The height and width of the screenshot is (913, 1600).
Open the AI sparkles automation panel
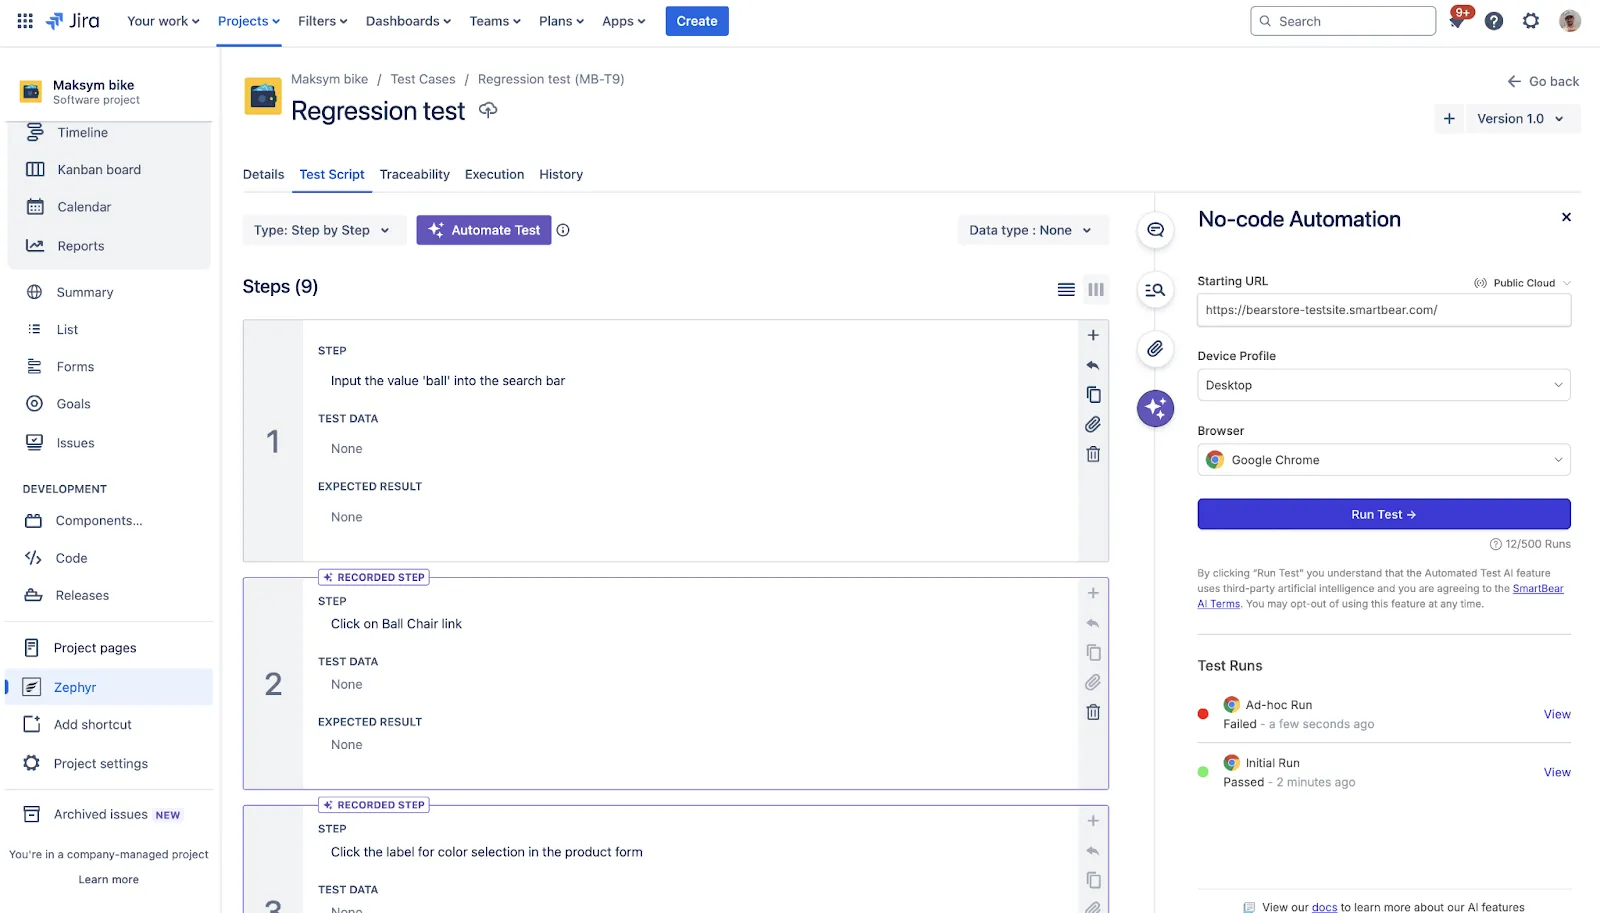[1155, 408]
